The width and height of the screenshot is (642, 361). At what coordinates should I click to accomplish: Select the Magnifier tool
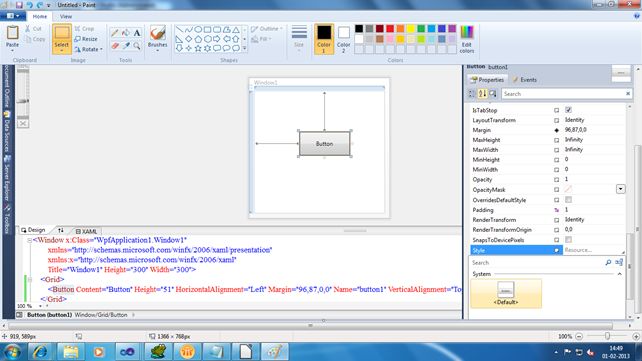[x=137, y=46]
